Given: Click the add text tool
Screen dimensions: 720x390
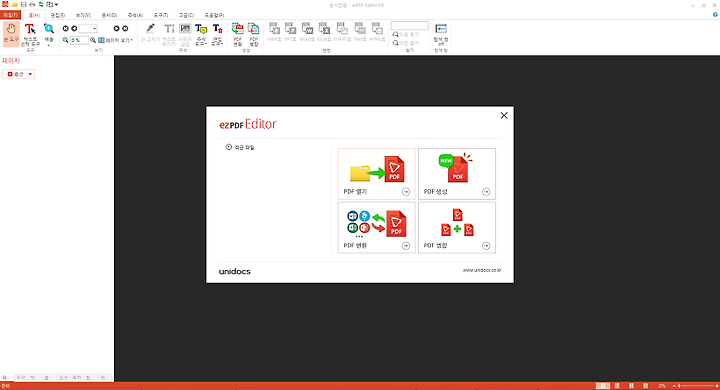Looking at the screenshot, I should click(169, 34).
